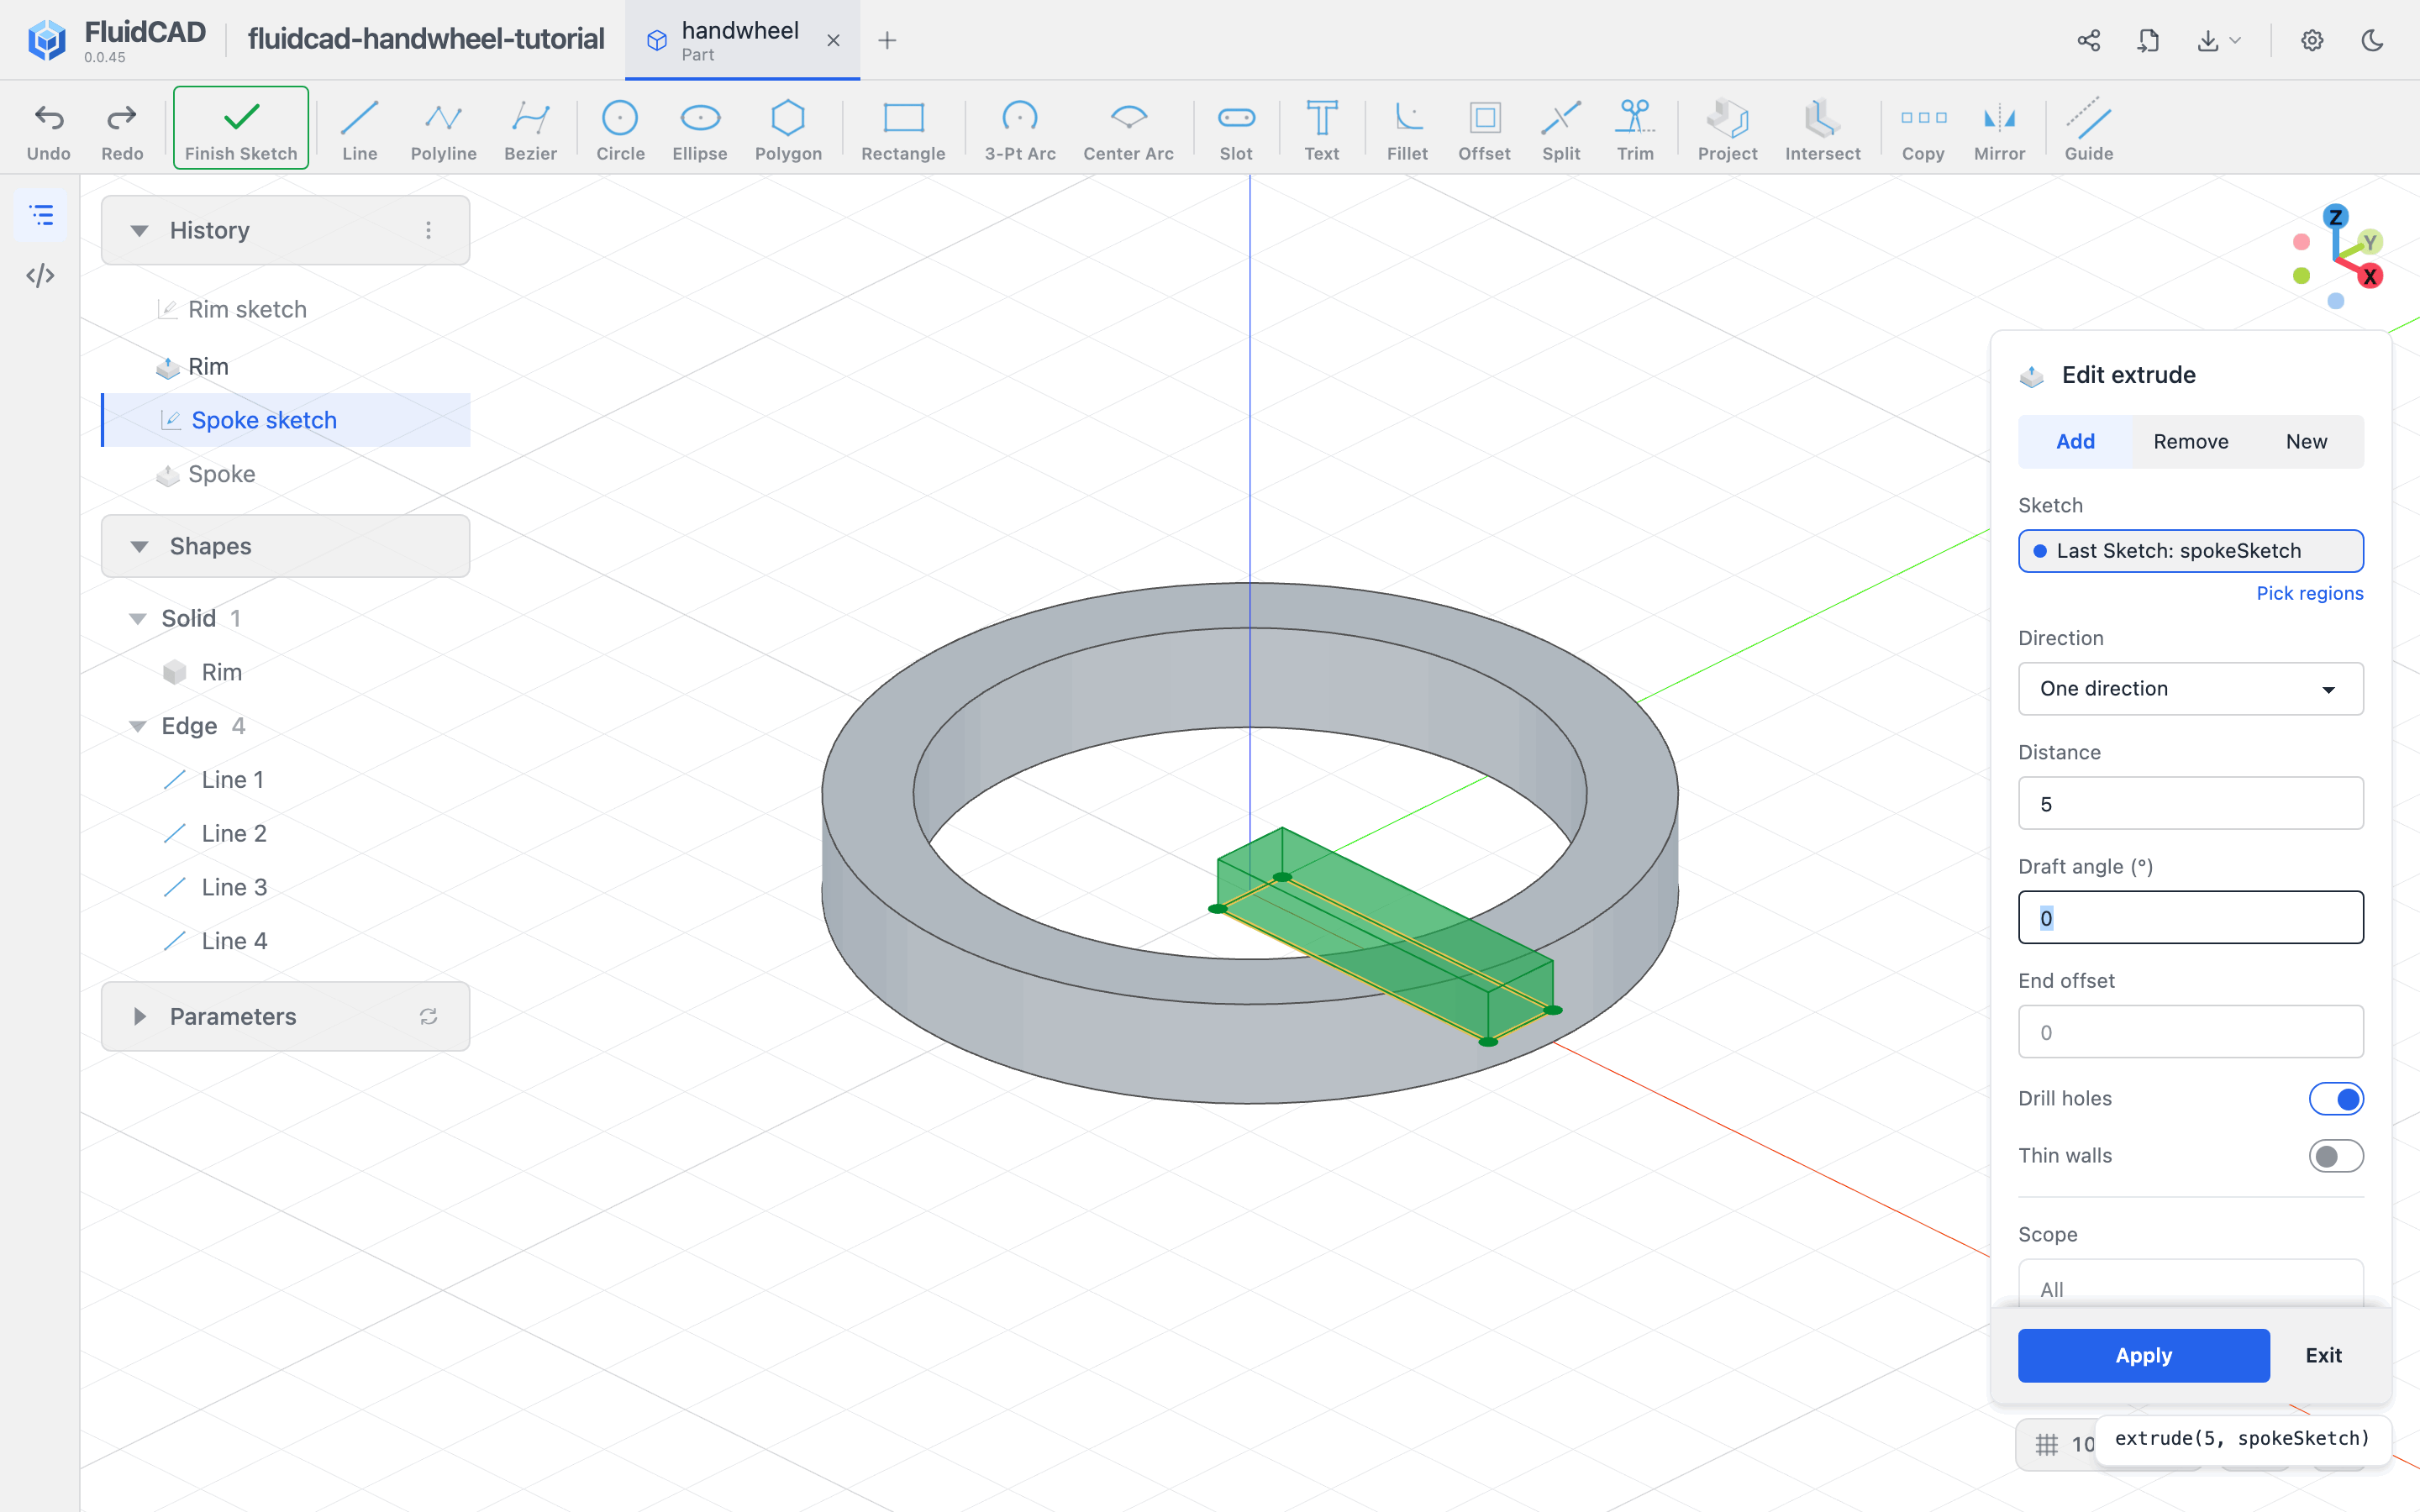
Task: Expand the Parameters panel
Action: [x=139, y=1016]
